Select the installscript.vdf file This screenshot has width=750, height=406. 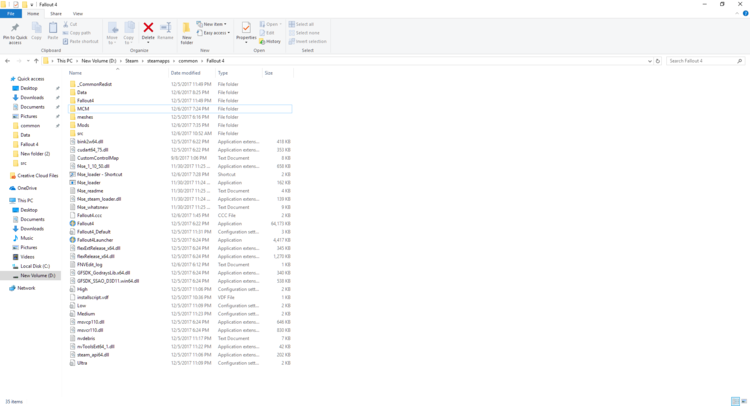click(x=180, y=297)
